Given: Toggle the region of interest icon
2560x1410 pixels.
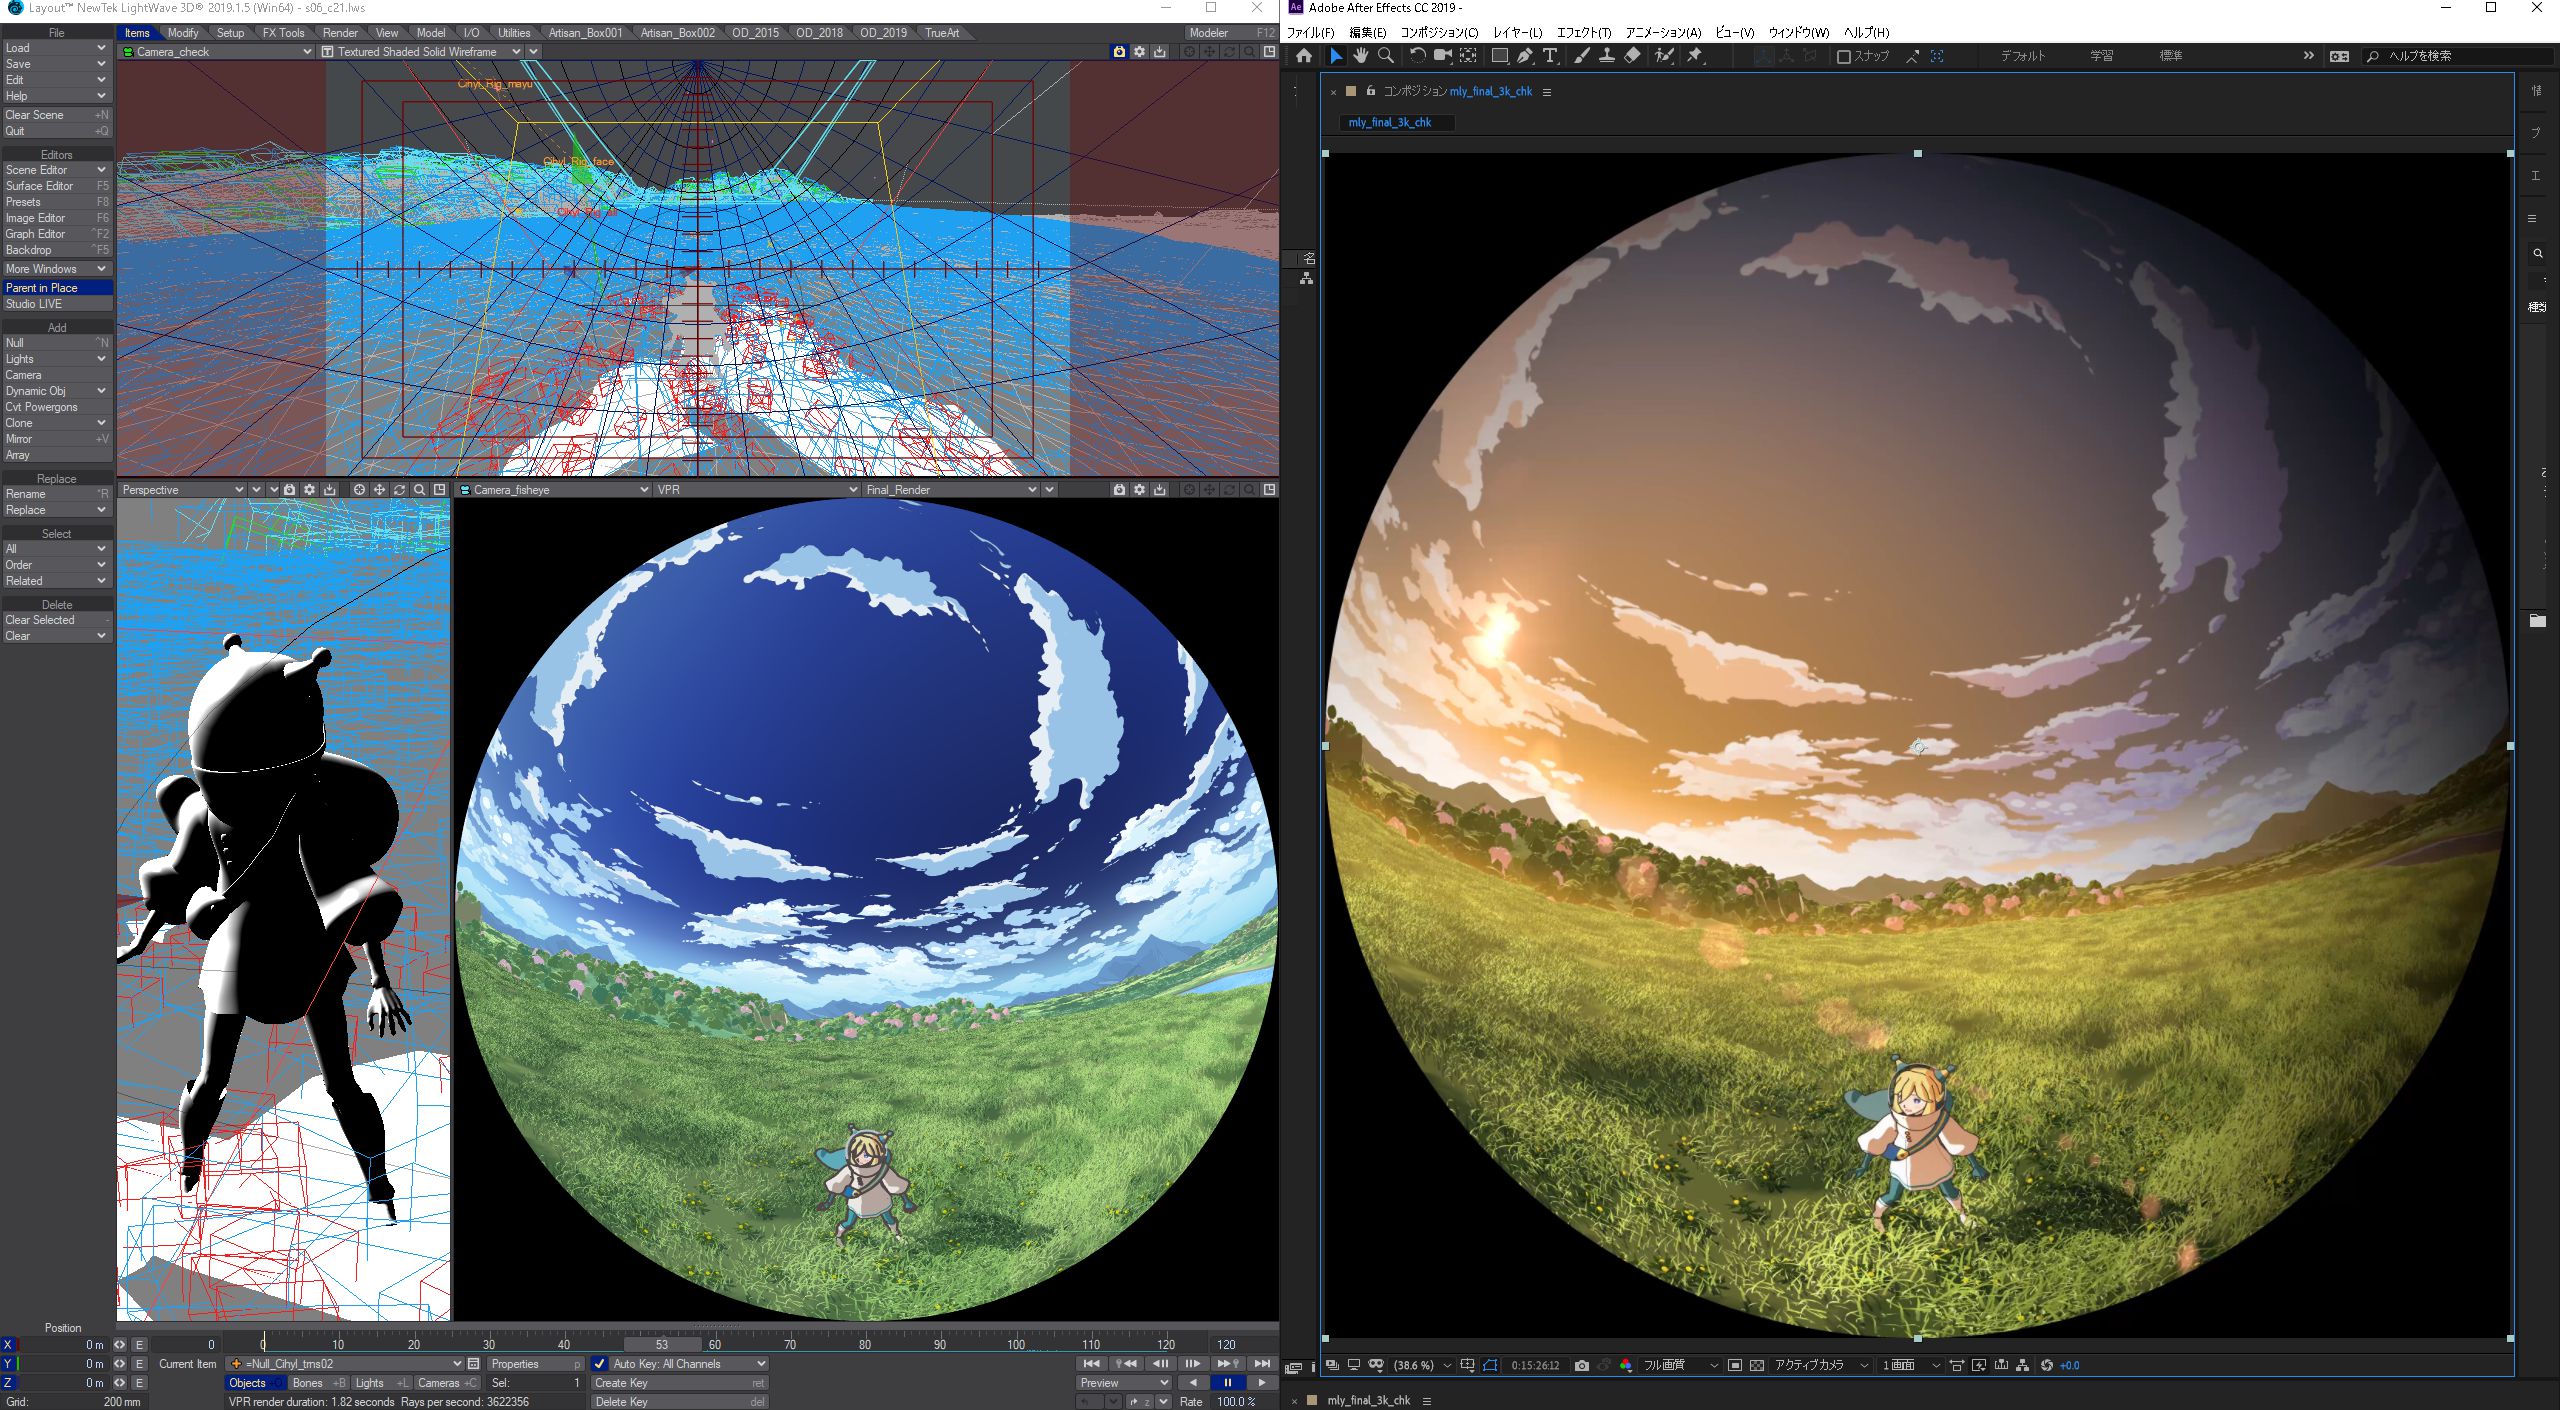Looking at the screenshot, I should (1735, 1365).
